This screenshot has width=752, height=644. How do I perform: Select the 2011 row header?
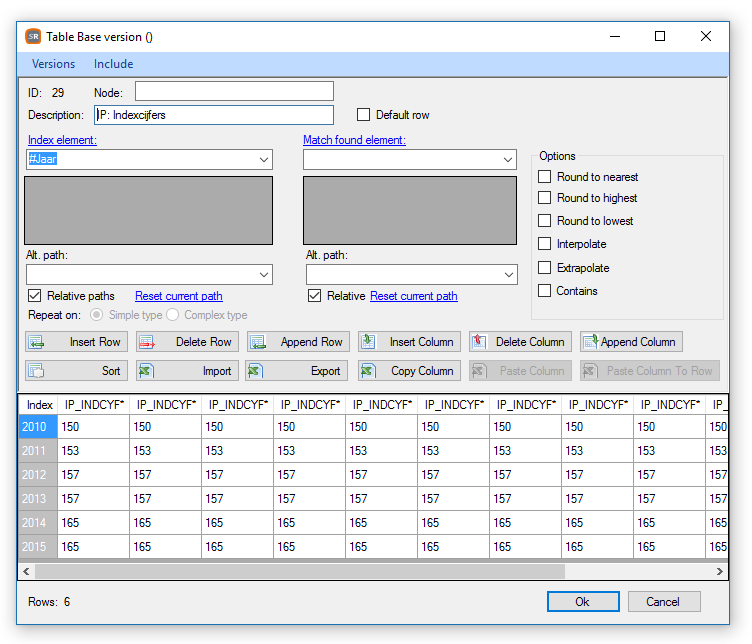[x=38, y=451]
